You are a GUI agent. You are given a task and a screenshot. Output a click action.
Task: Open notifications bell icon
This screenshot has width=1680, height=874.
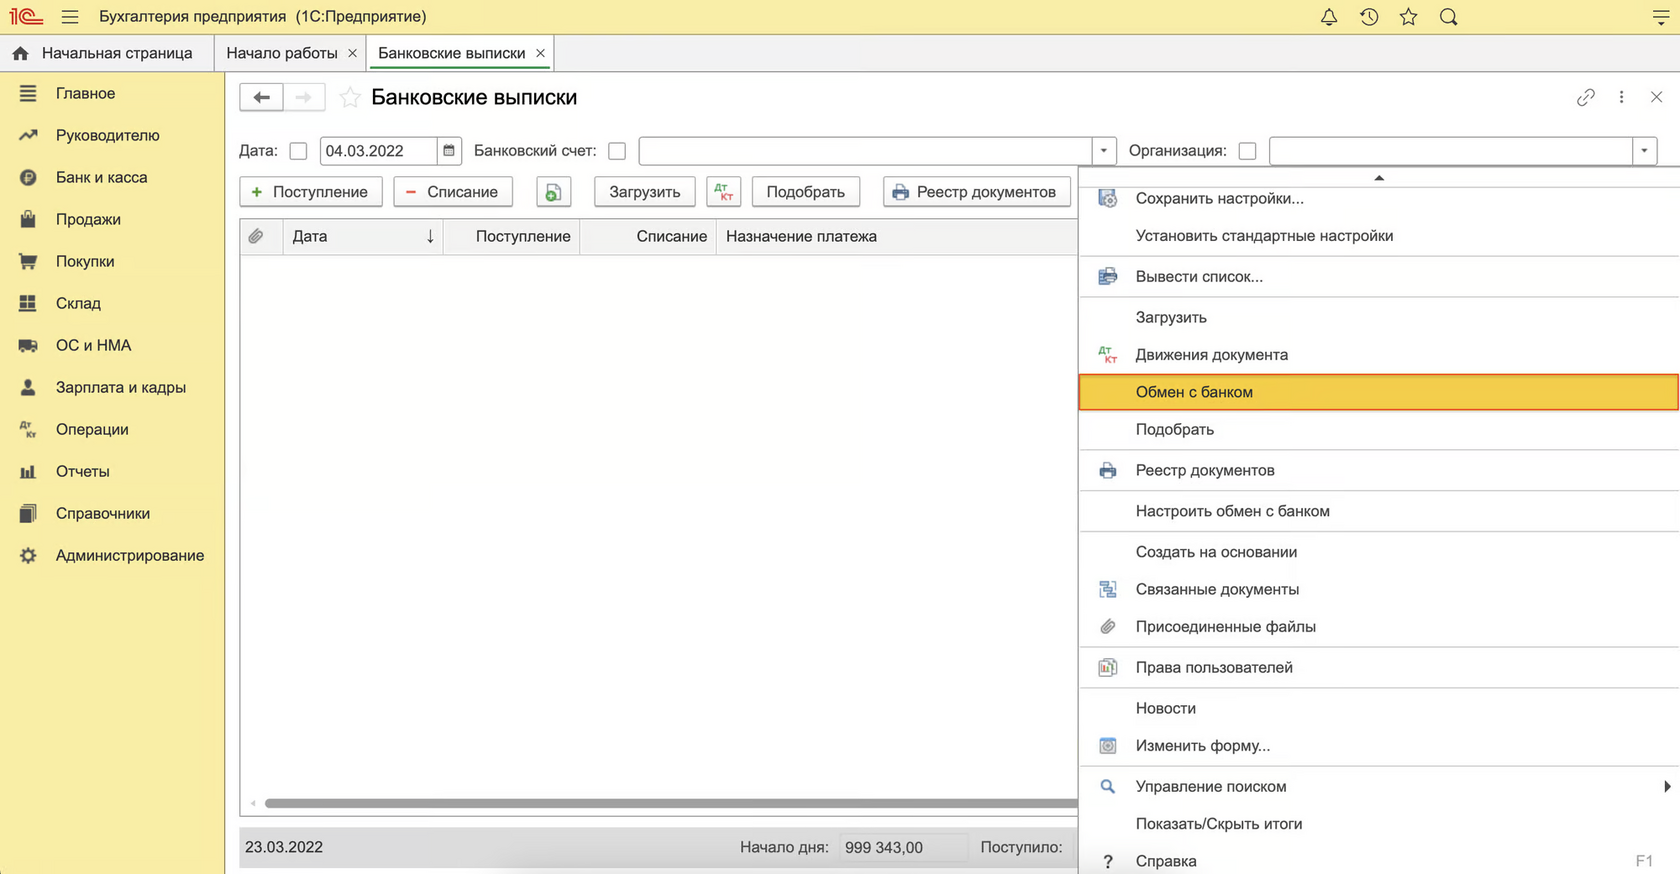1329,17
